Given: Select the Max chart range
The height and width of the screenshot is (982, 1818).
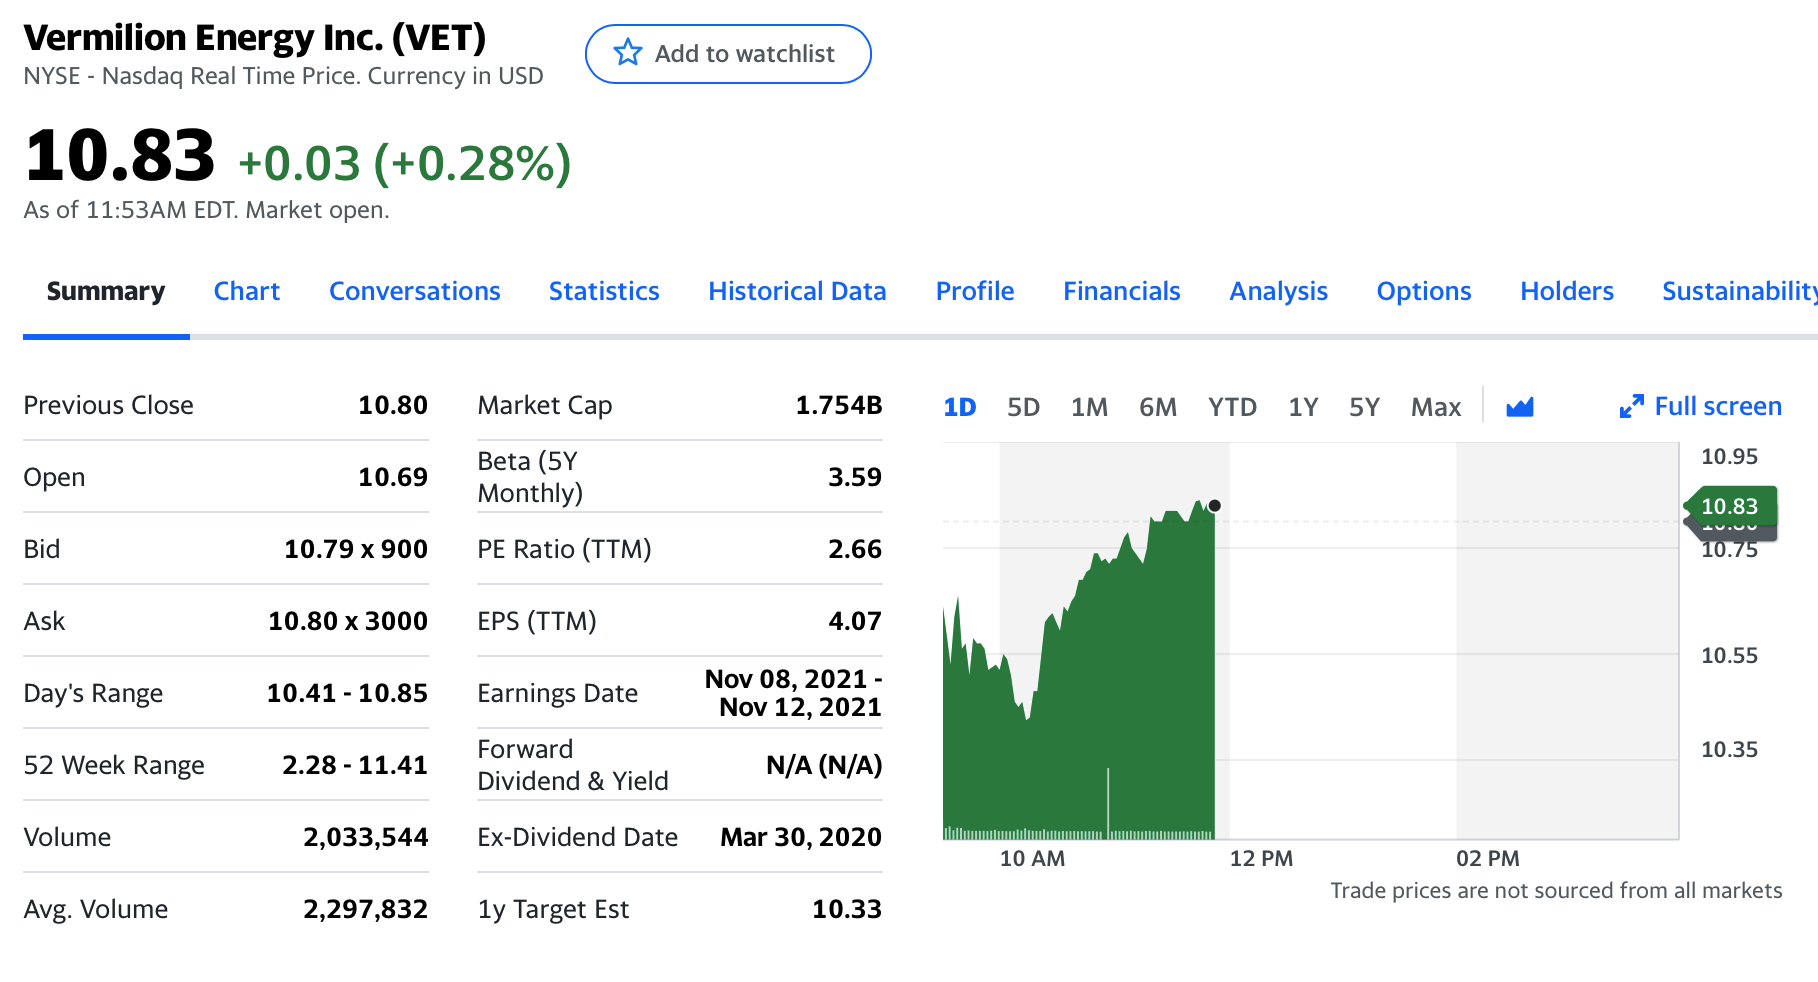Looking at the screenshot, I should 1436,407.
